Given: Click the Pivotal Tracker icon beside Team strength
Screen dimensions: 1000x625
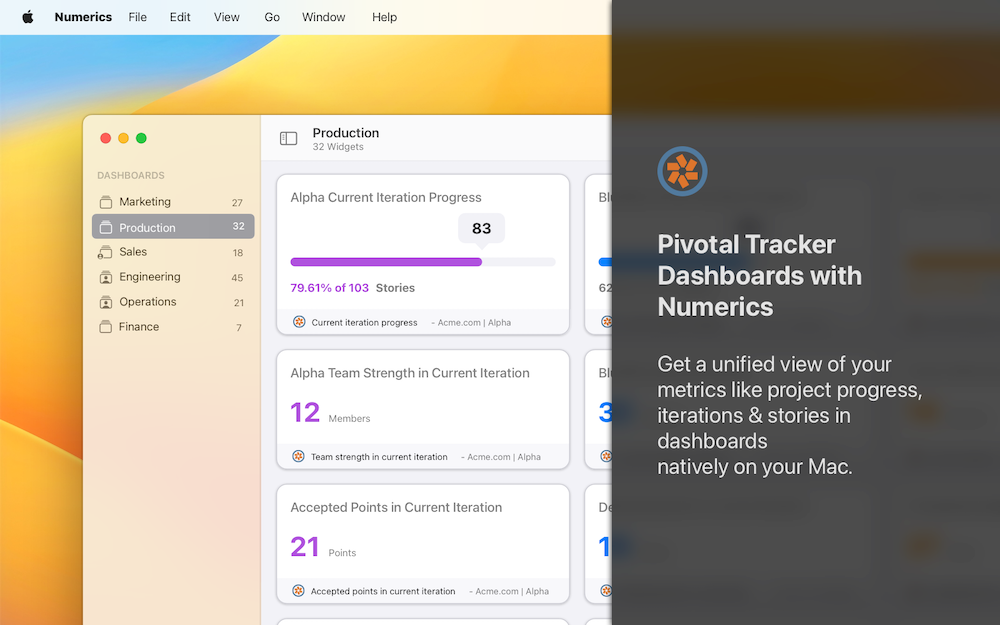Looking at the screenshot, I should [x=298, y=457].
